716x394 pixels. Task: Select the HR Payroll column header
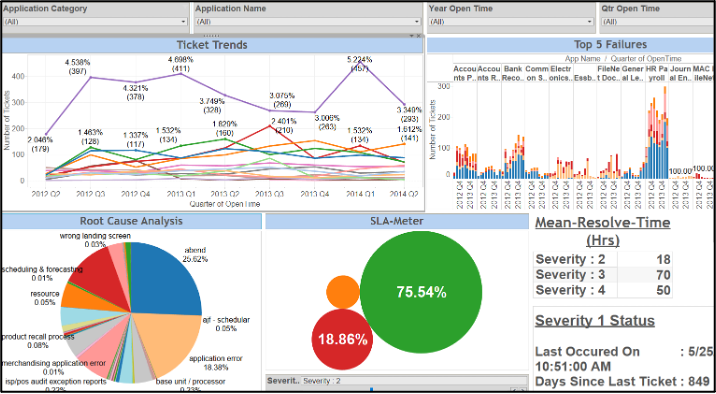pyautogui.click(x=657, y=73)
